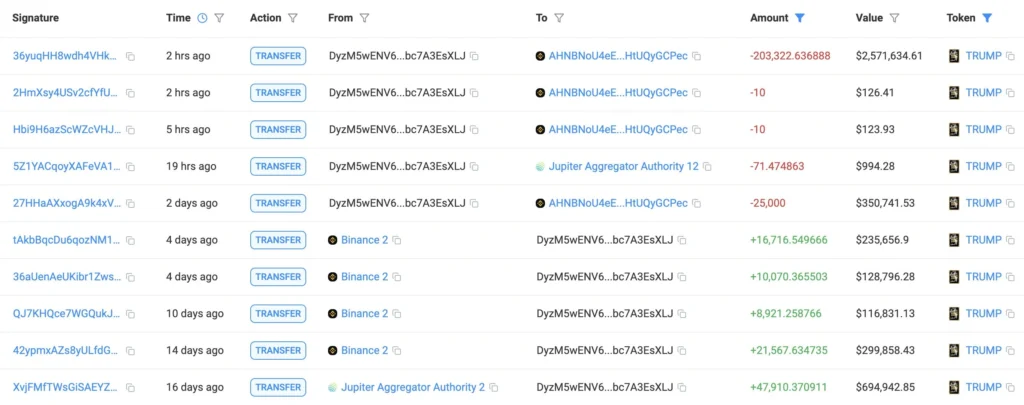Open the Jupiter Aggregator Authority 12 account link
This screenshot has height=405, width=1024.
623,167
